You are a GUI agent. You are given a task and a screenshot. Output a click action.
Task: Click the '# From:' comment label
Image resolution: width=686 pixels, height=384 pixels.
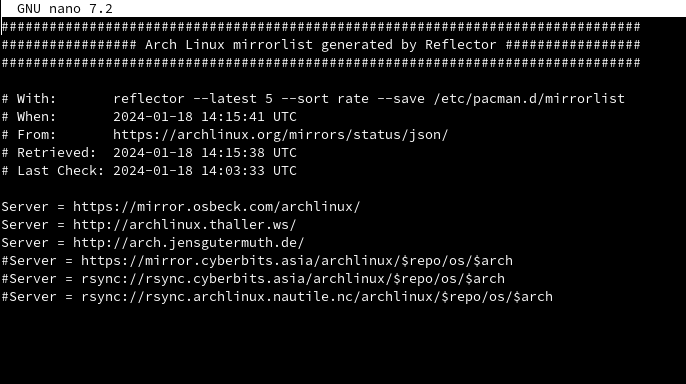(x=29, y=135)
